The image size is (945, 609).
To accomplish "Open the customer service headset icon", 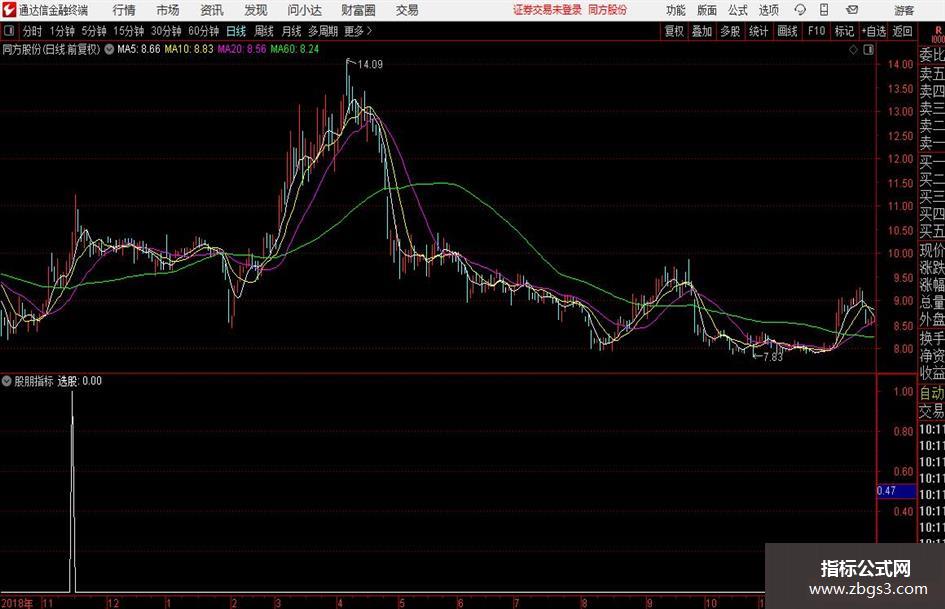I will coord(800,10).
